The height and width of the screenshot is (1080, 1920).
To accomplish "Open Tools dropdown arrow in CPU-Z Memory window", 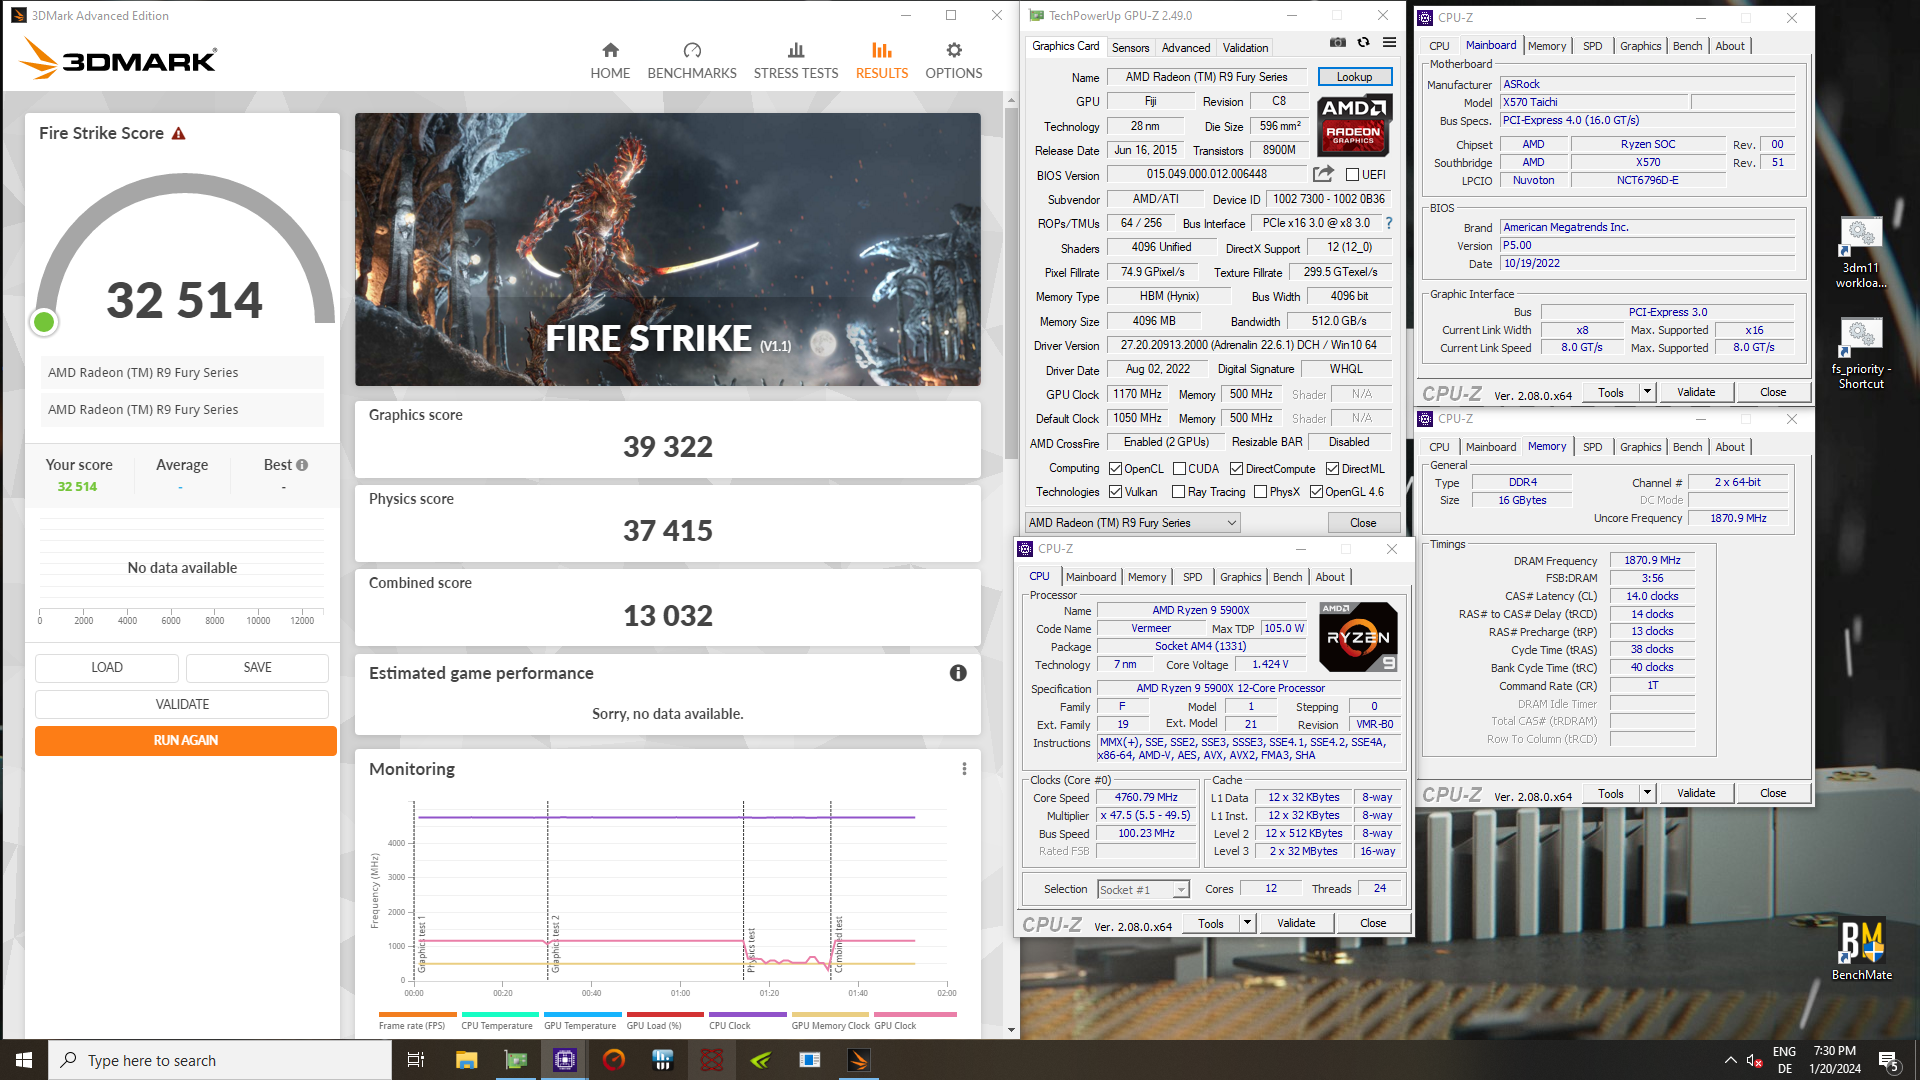I will pos(1647,793).
